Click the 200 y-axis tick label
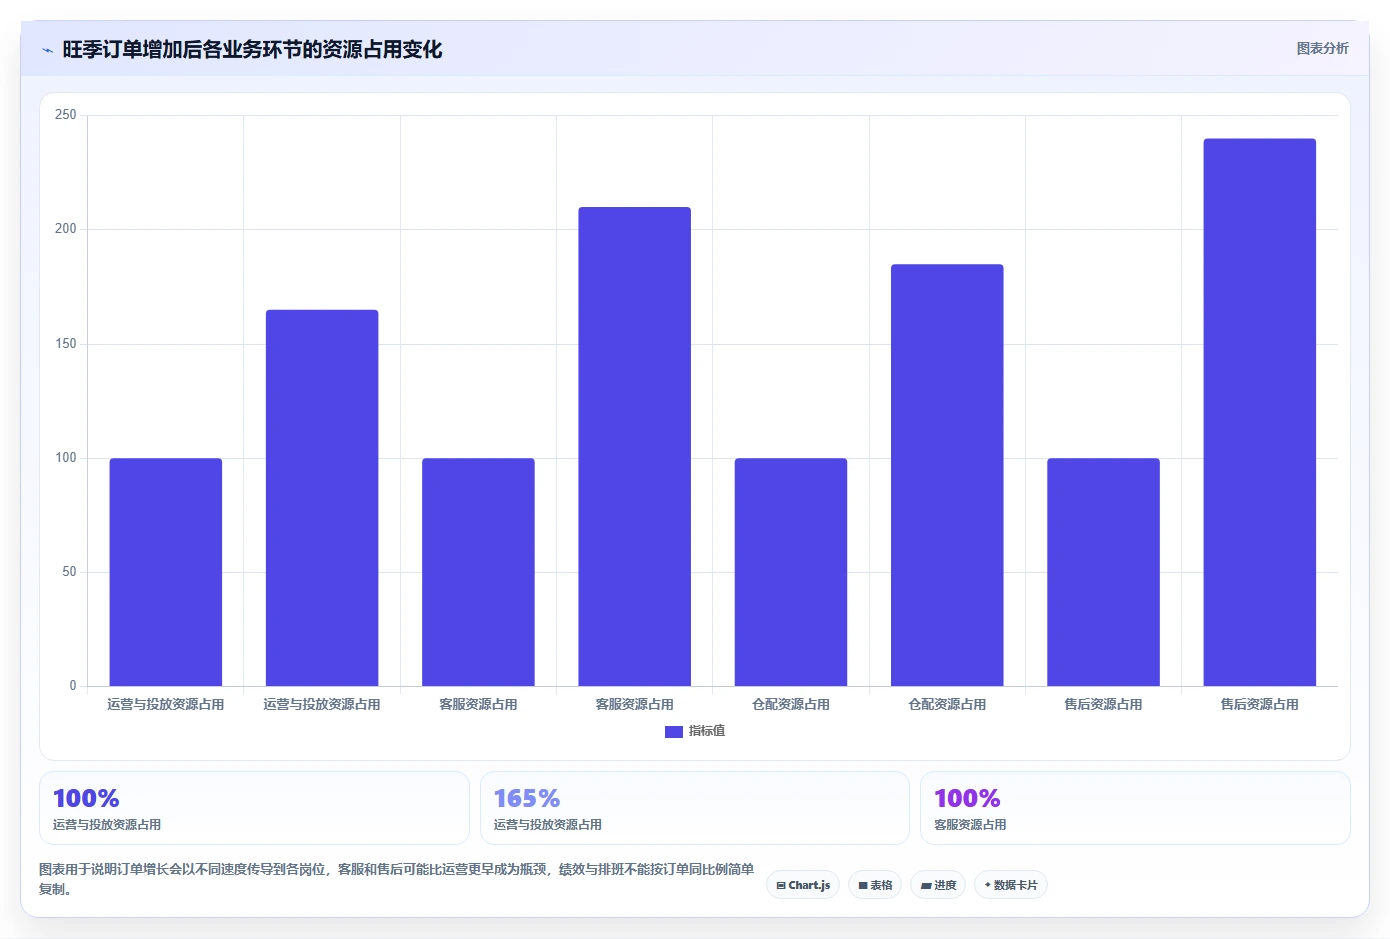 click(x=66, y=229)
